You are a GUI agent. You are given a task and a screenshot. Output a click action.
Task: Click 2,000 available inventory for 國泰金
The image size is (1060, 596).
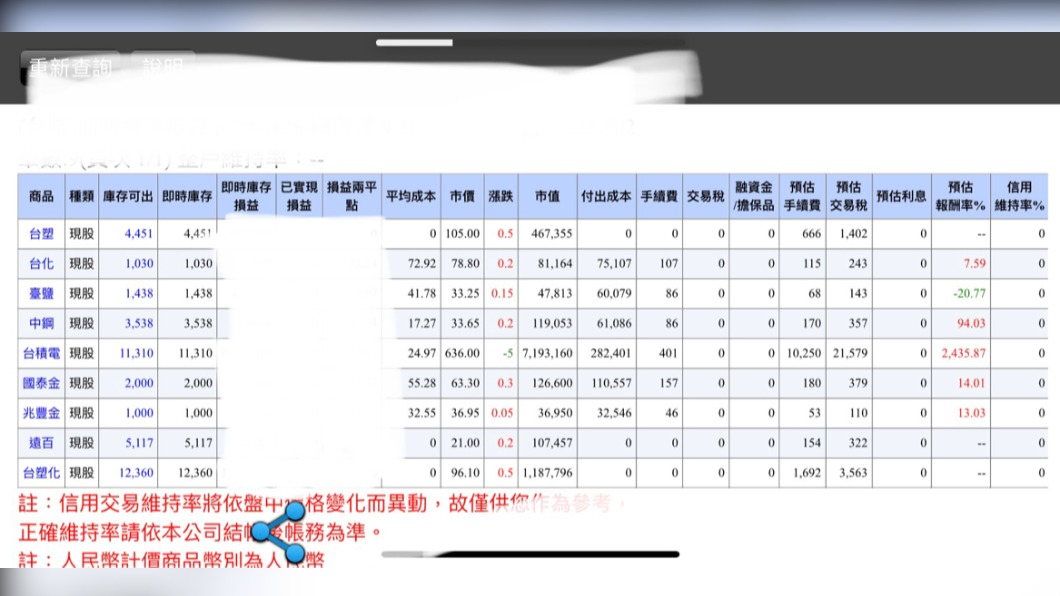[x=139, y=383]
